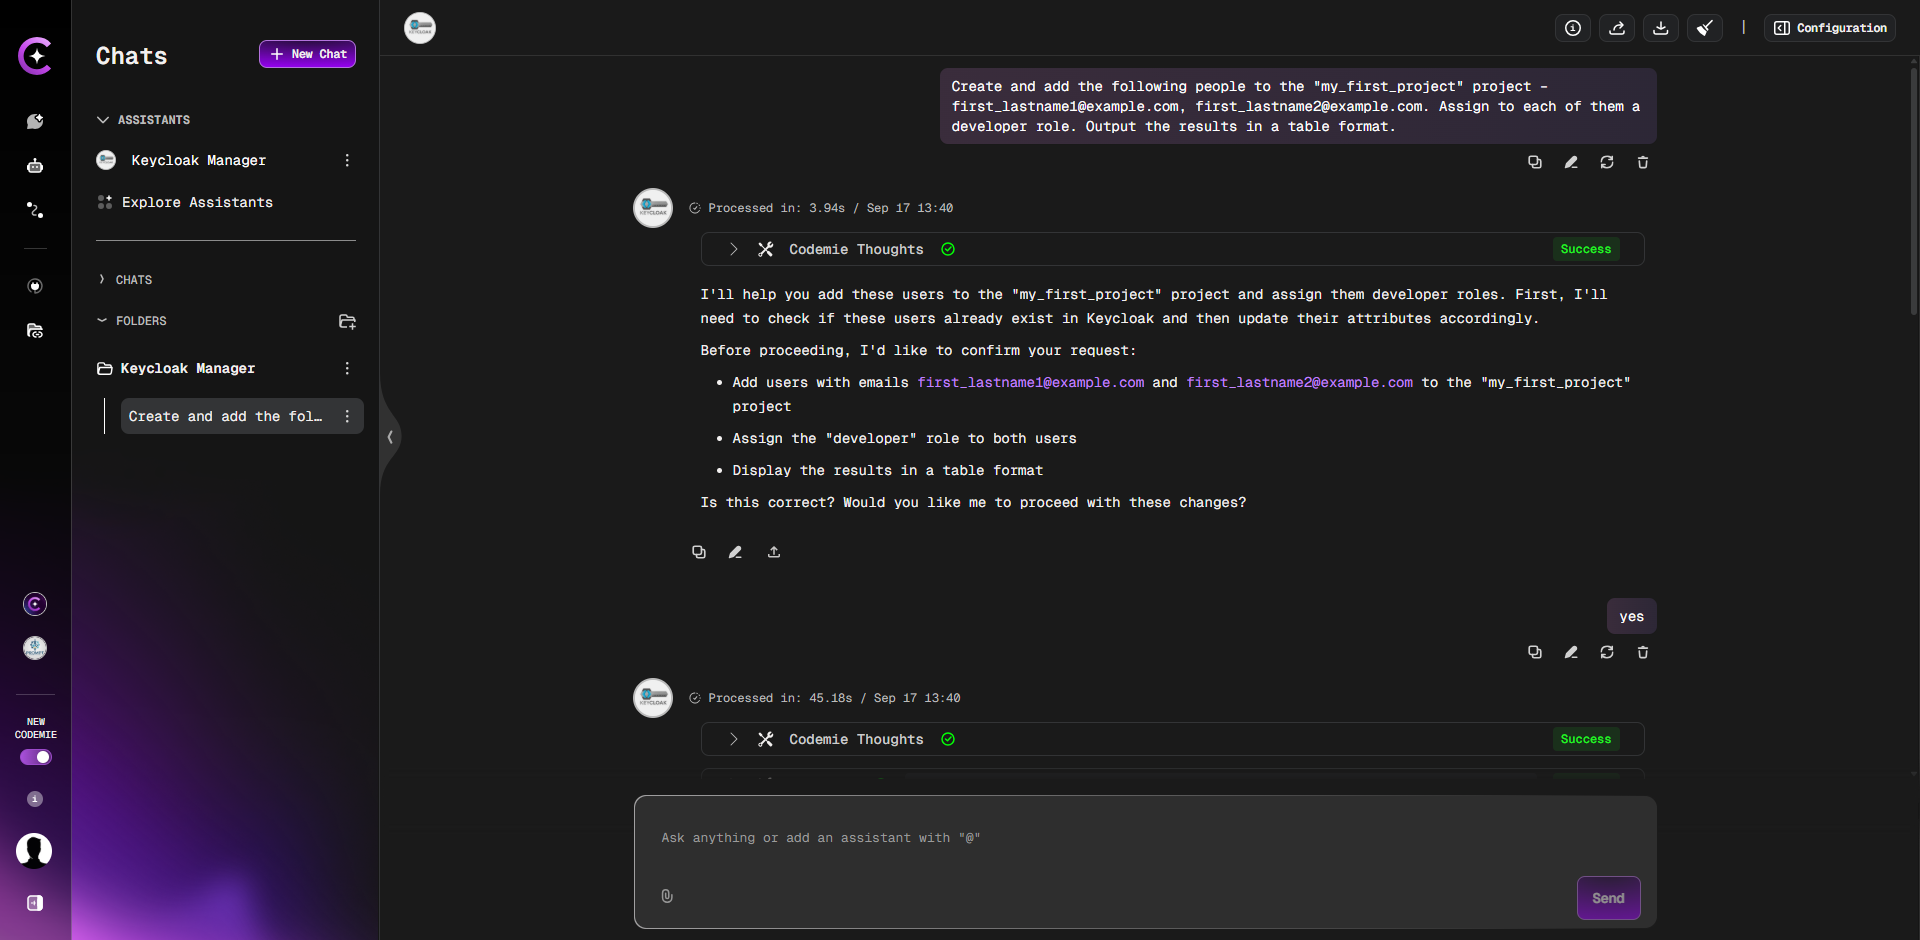
Task: Collapse the Assistants section
Action: pos(103,120)
